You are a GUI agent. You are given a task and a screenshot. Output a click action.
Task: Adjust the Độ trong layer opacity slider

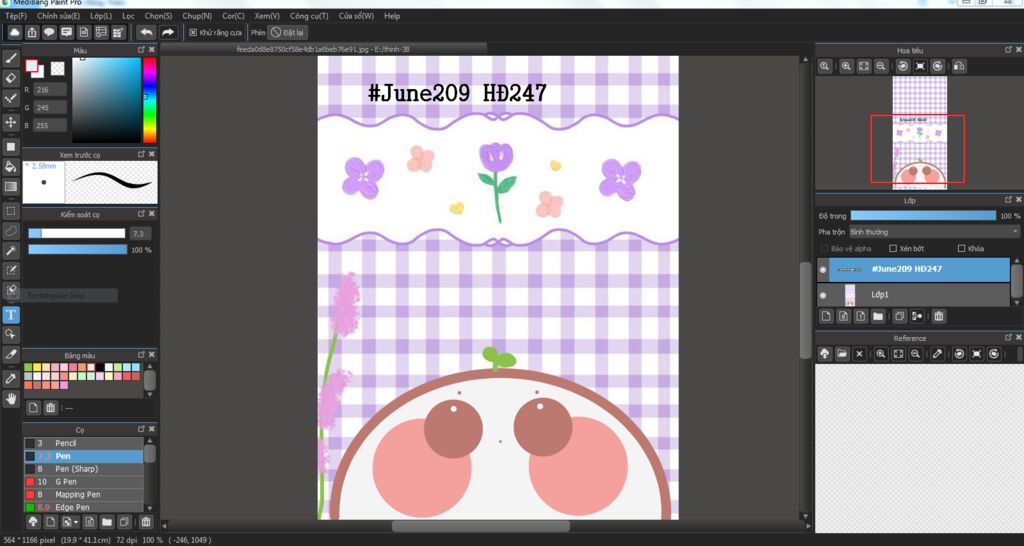pos(923,216)
